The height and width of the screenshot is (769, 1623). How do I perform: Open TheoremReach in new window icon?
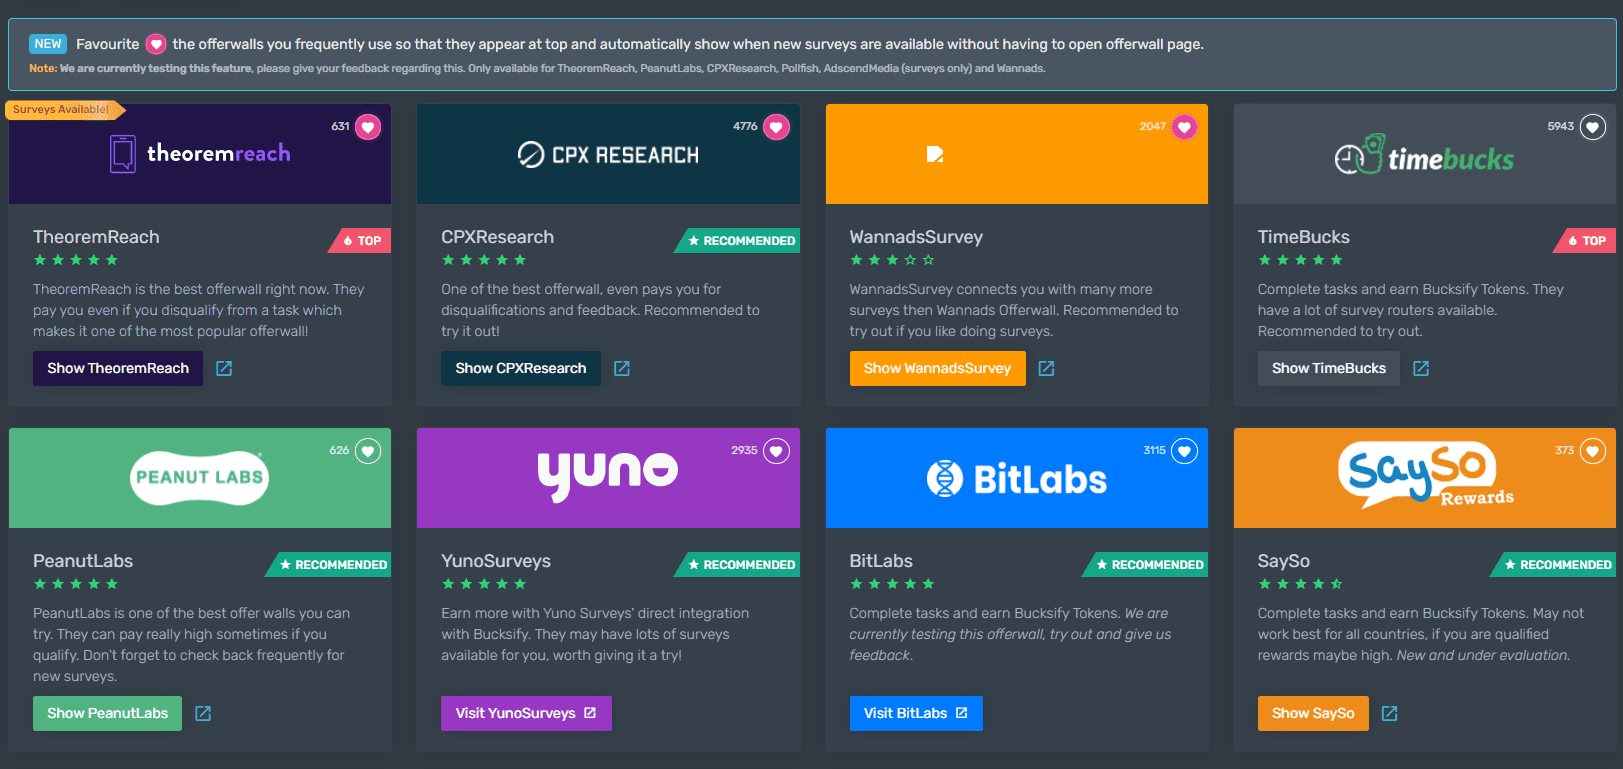[224, 368]
